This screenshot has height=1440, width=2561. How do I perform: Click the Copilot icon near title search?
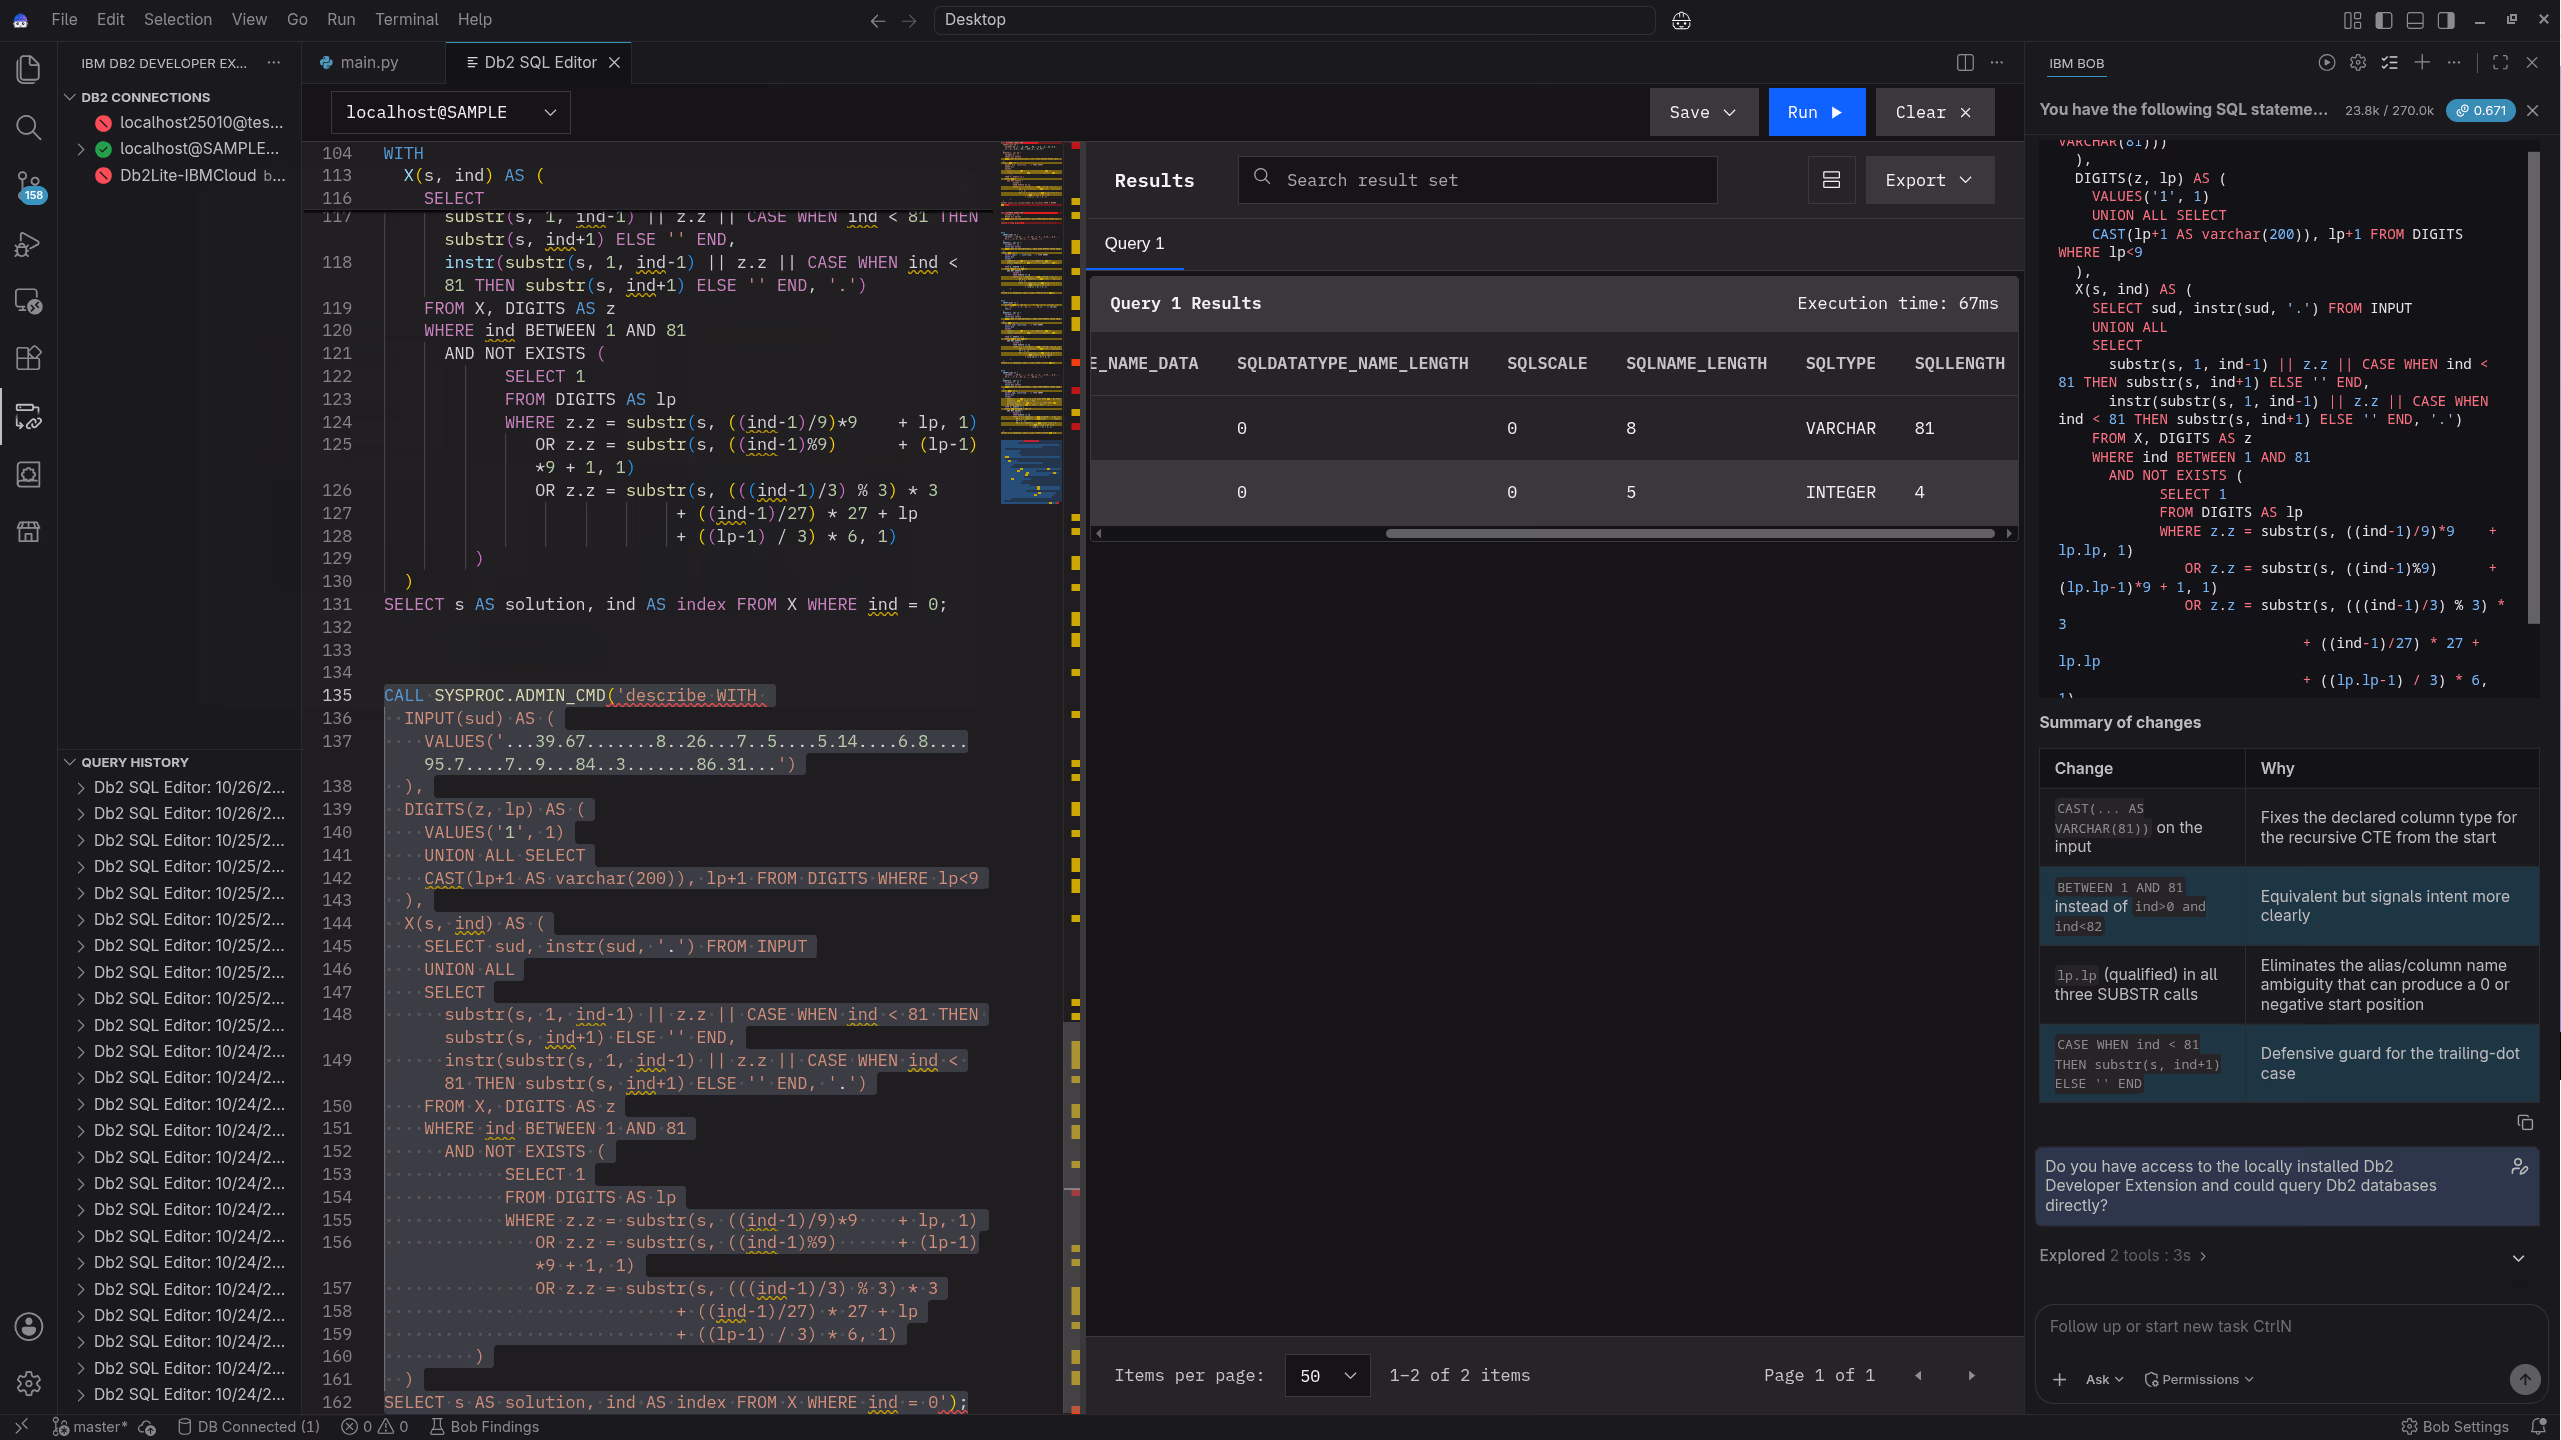1681,20
